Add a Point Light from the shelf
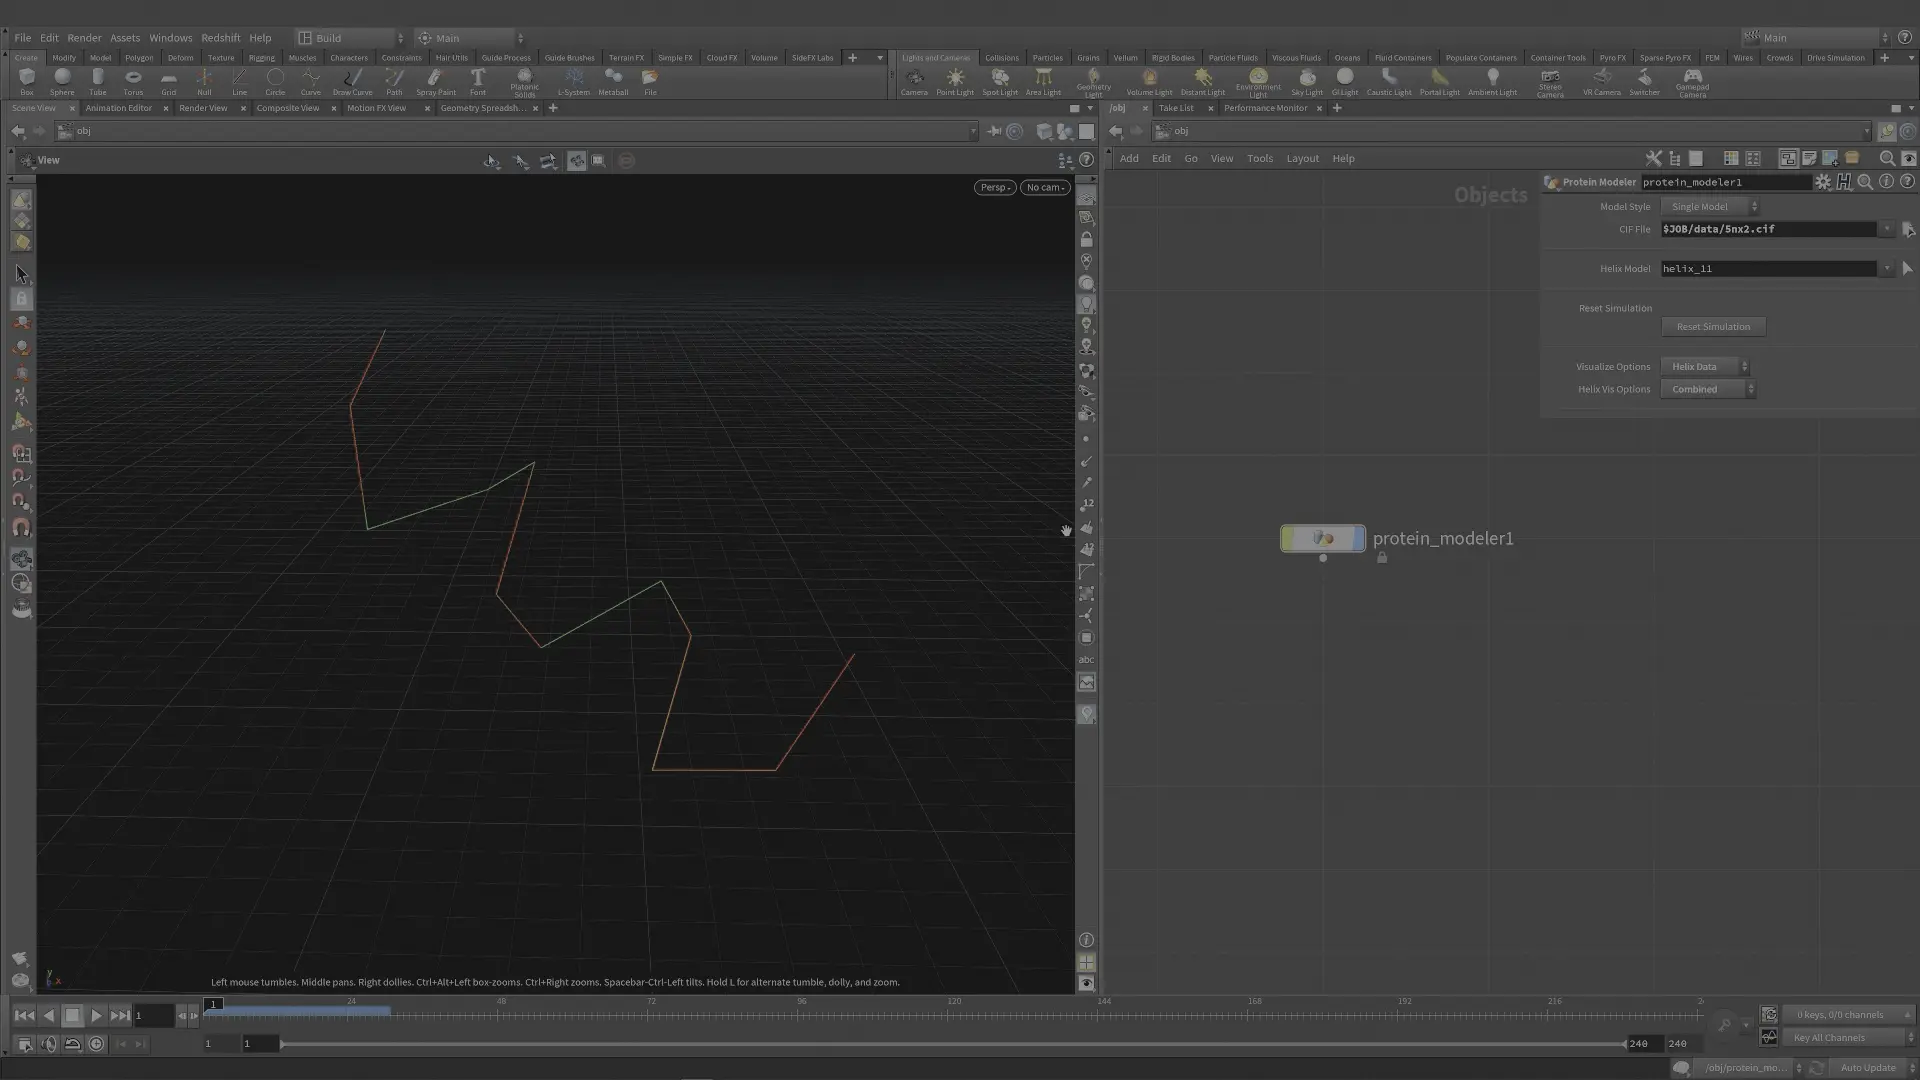 click(x=955, y=81)
